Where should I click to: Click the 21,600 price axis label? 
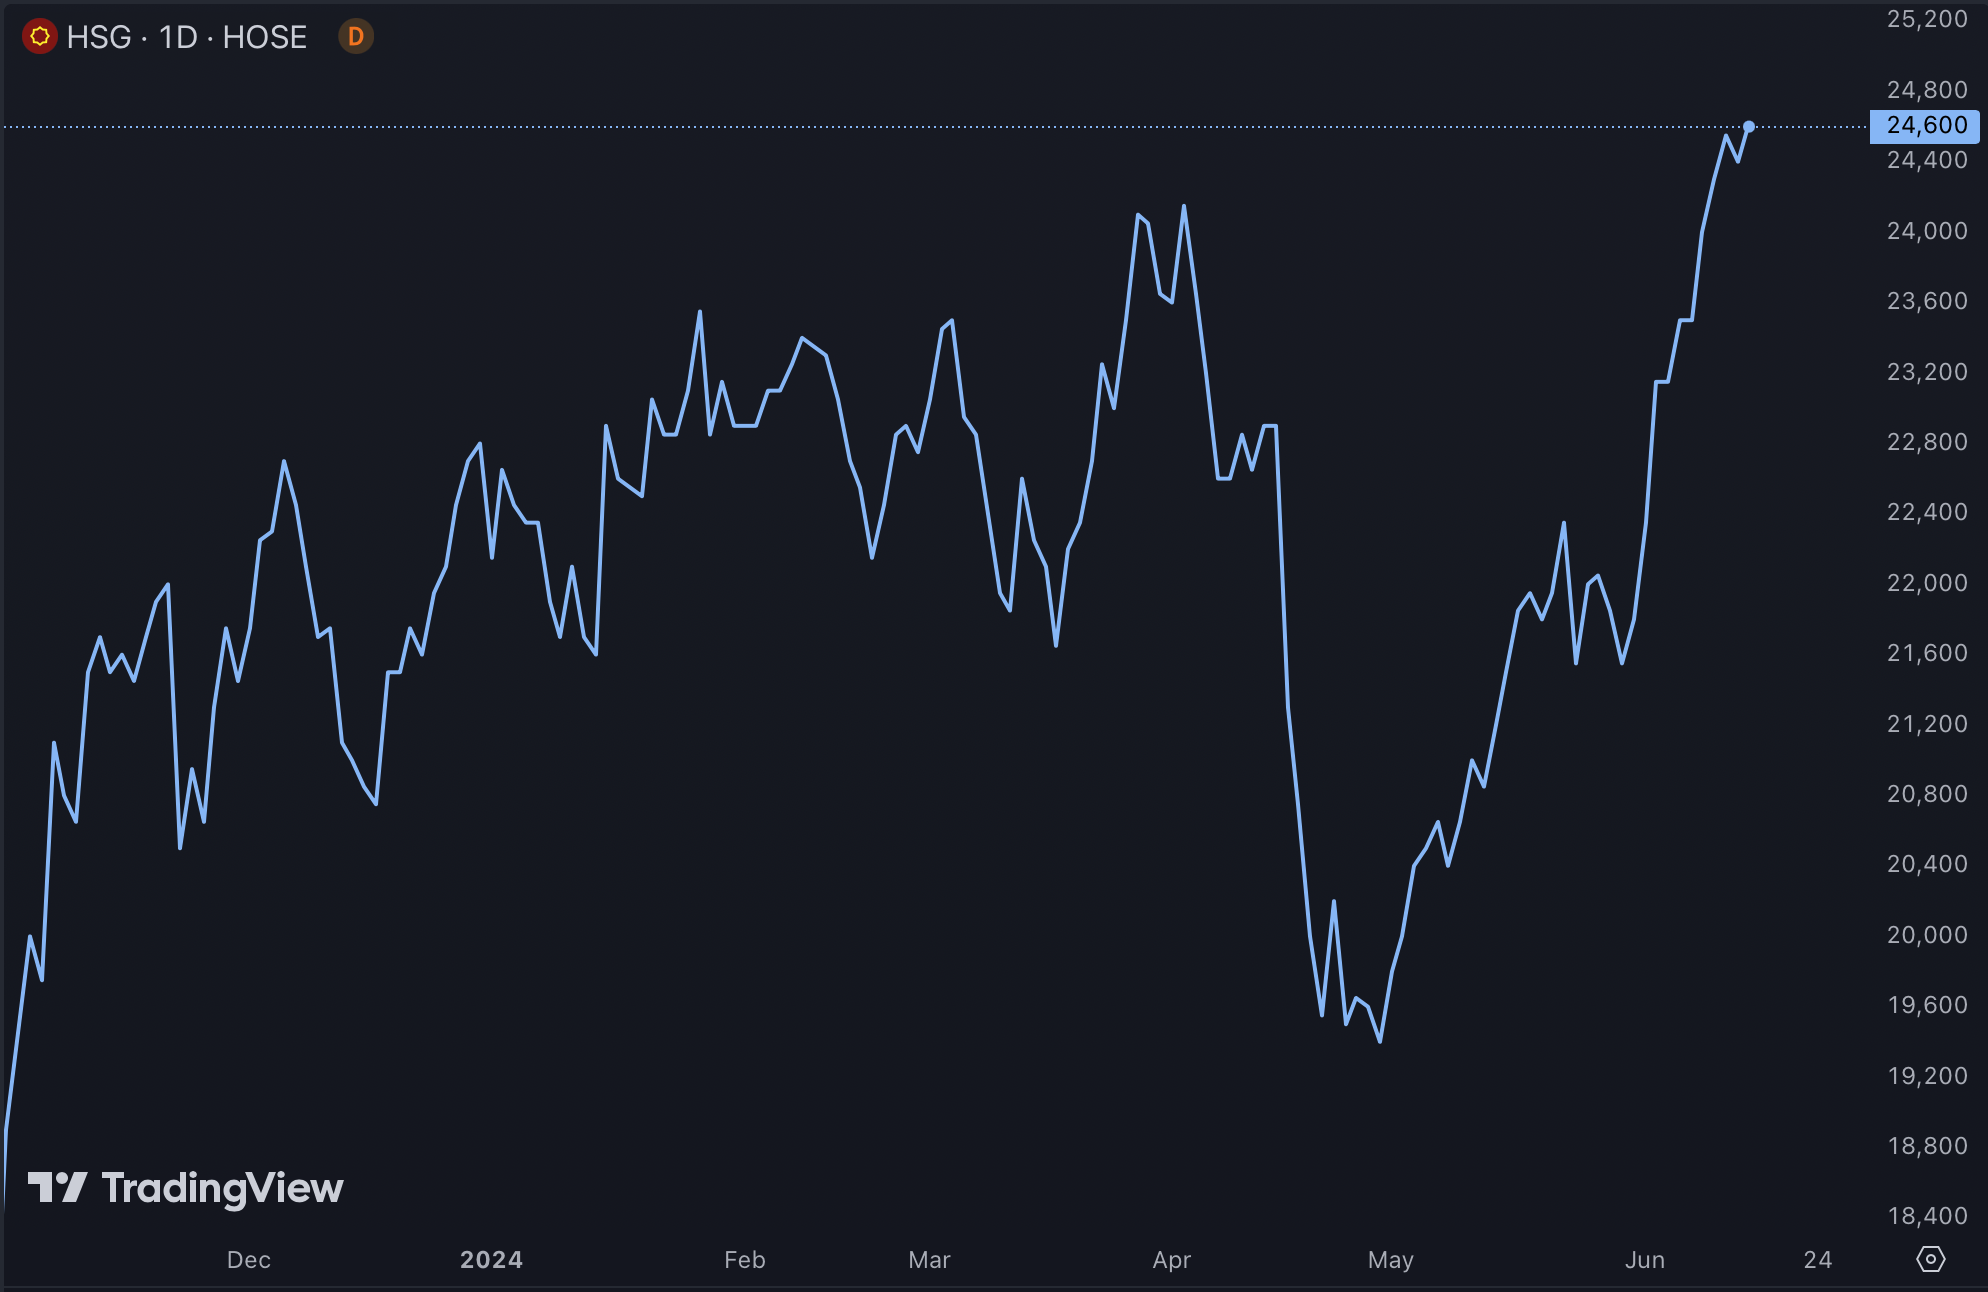click(1926, 653)
